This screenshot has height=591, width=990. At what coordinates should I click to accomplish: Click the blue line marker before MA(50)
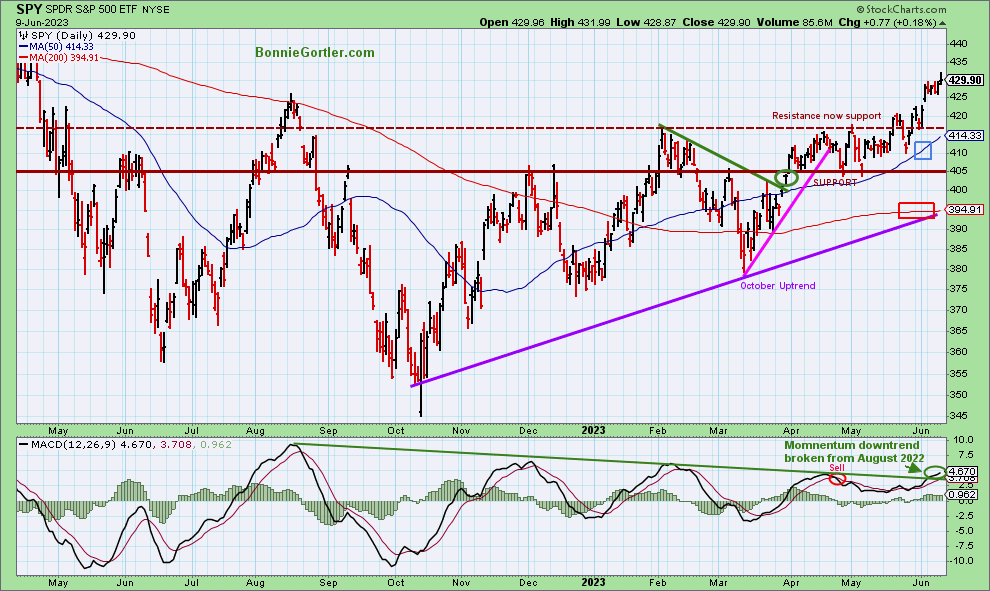point(23,47)
